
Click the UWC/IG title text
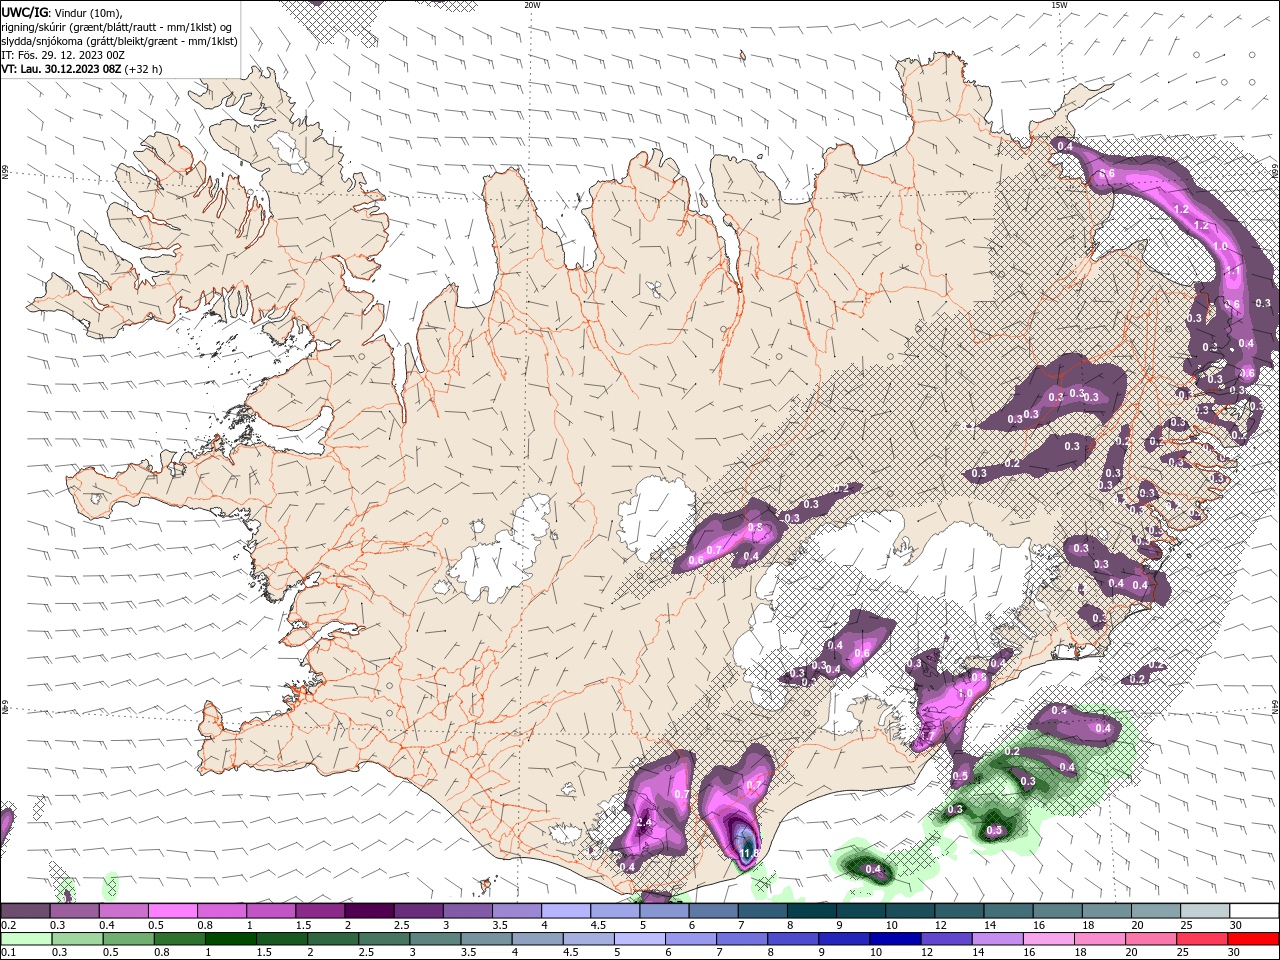(x=25, y=12)
